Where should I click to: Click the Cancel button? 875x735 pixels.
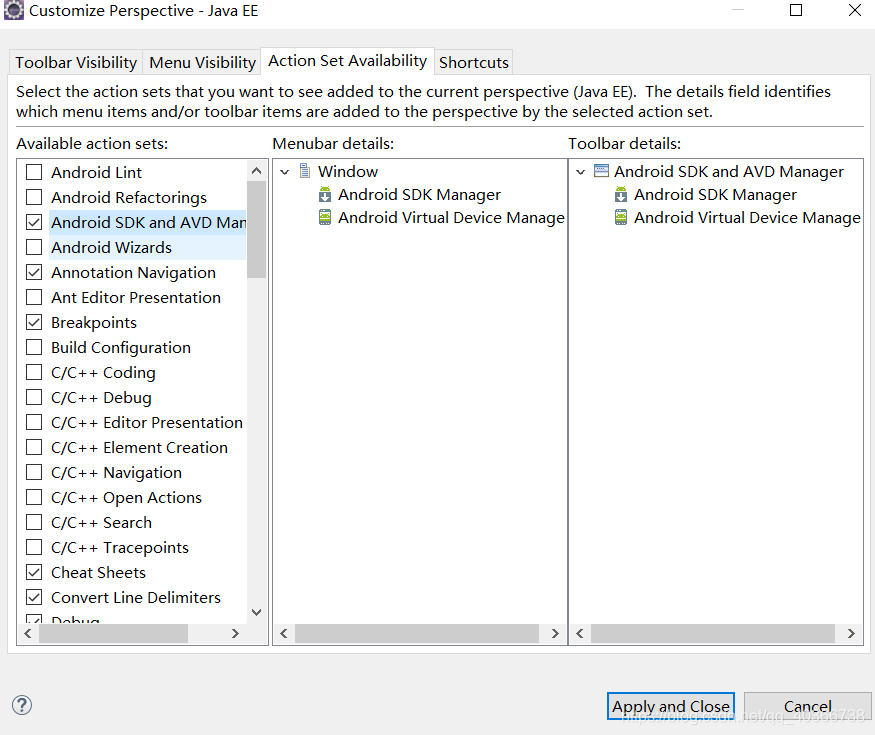pos(807,707)
